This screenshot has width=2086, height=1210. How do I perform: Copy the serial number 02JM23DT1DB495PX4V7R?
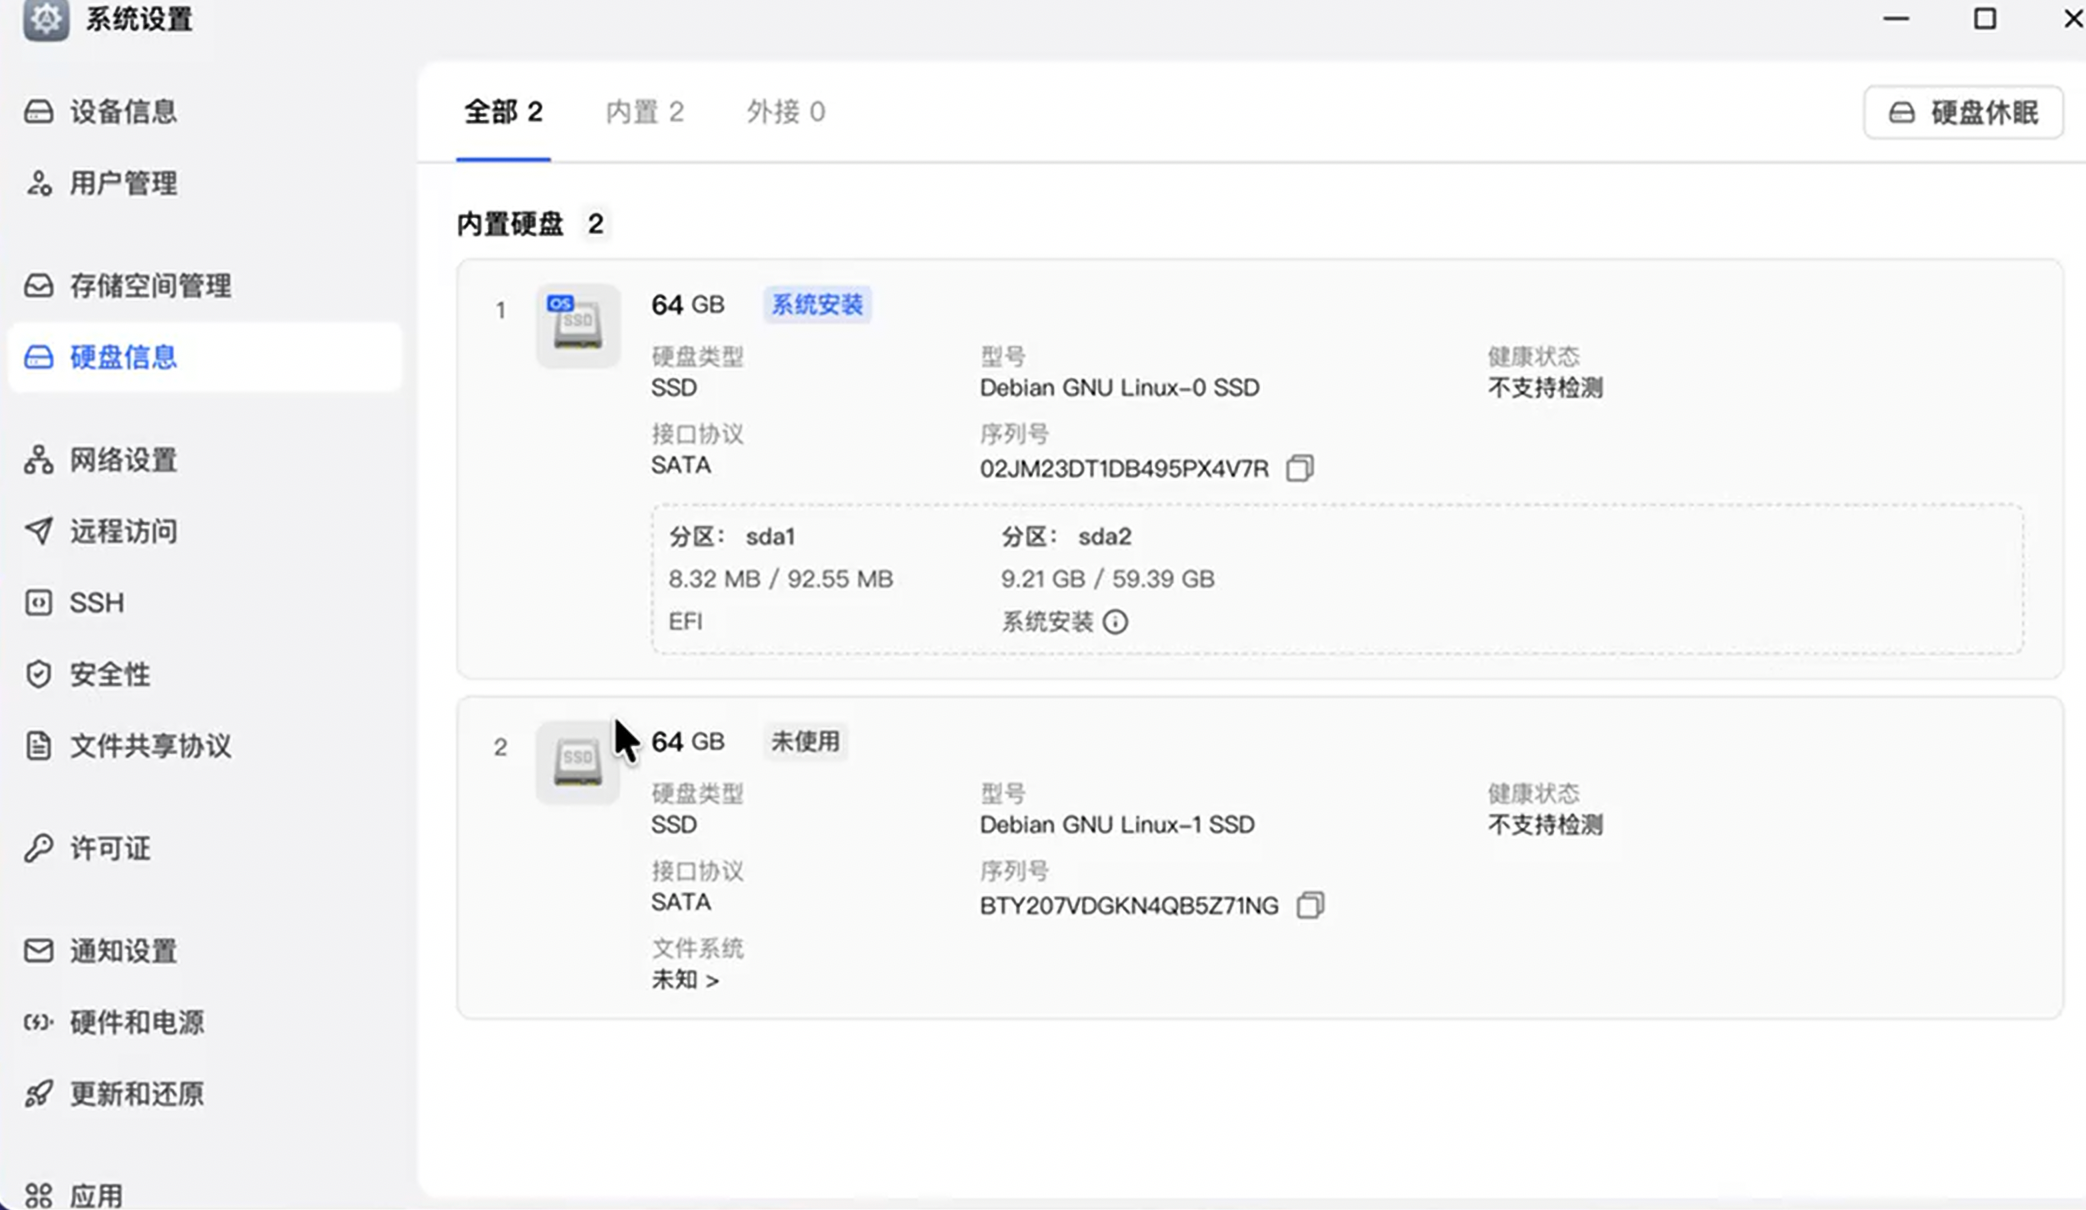click(x=1299, y=468)
